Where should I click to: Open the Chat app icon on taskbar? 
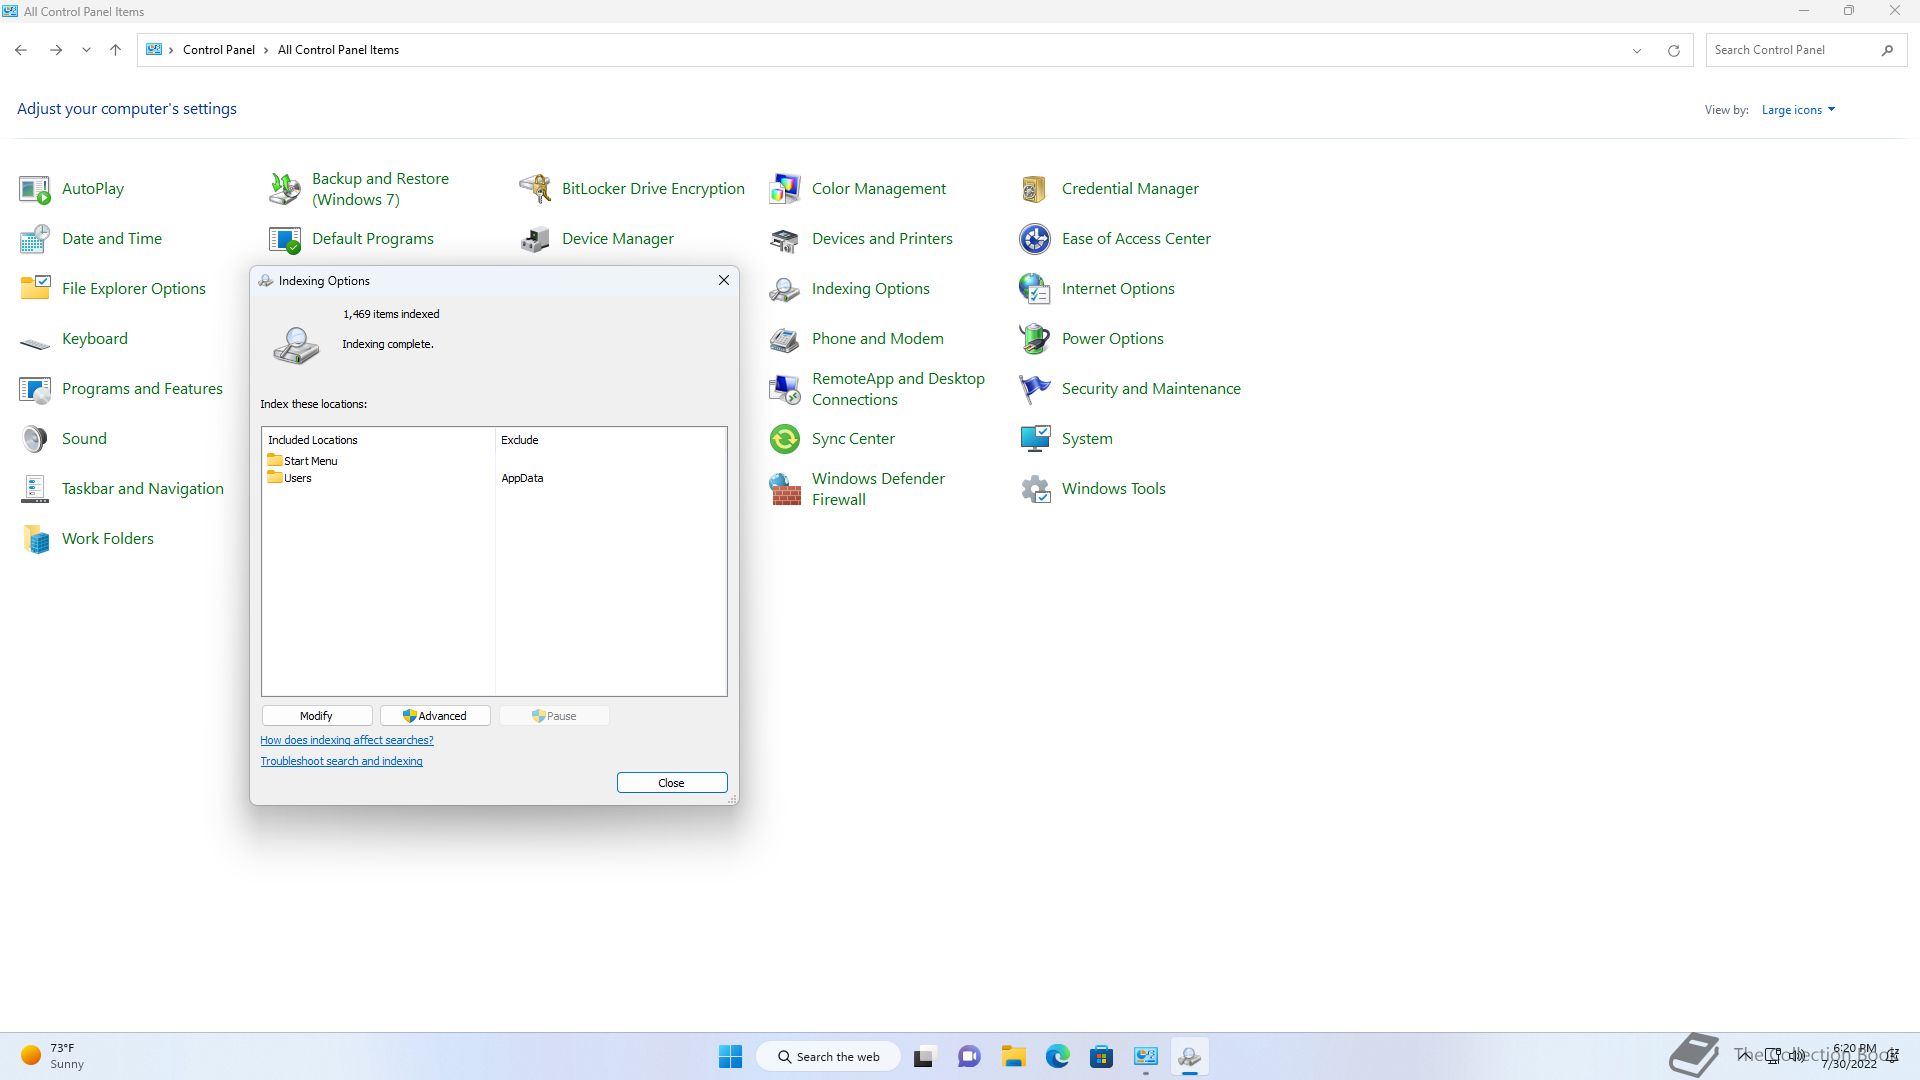click(x=969, y=1056)
